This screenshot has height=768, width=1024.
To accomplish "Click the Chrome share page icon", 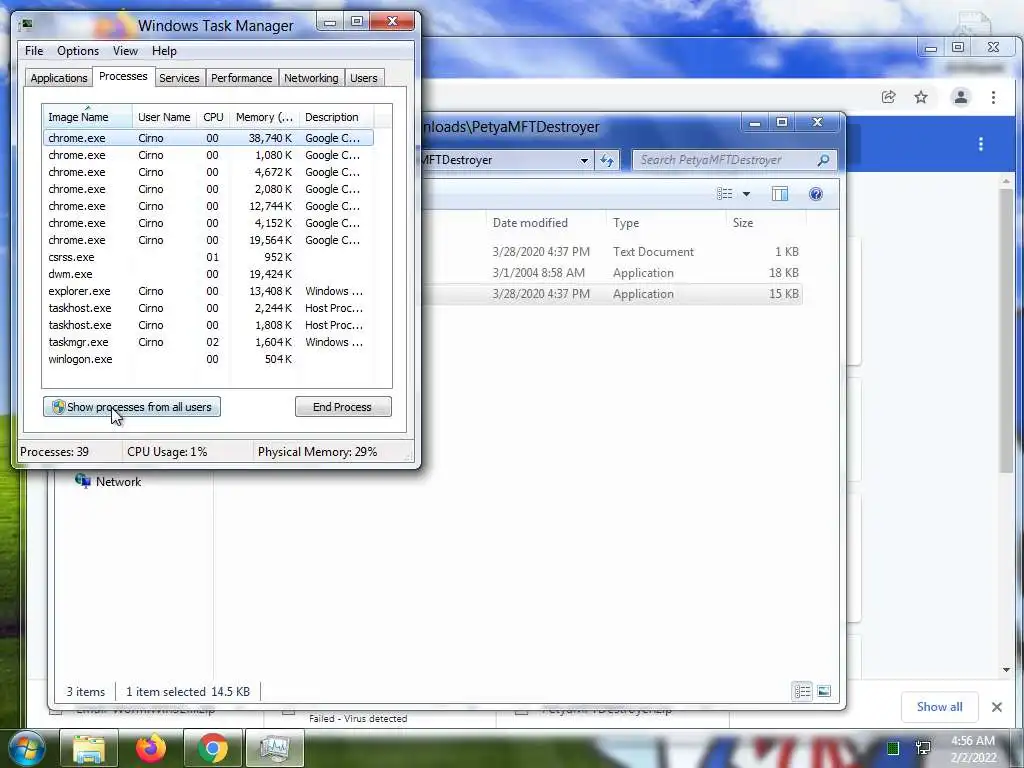I will (888, 97).
